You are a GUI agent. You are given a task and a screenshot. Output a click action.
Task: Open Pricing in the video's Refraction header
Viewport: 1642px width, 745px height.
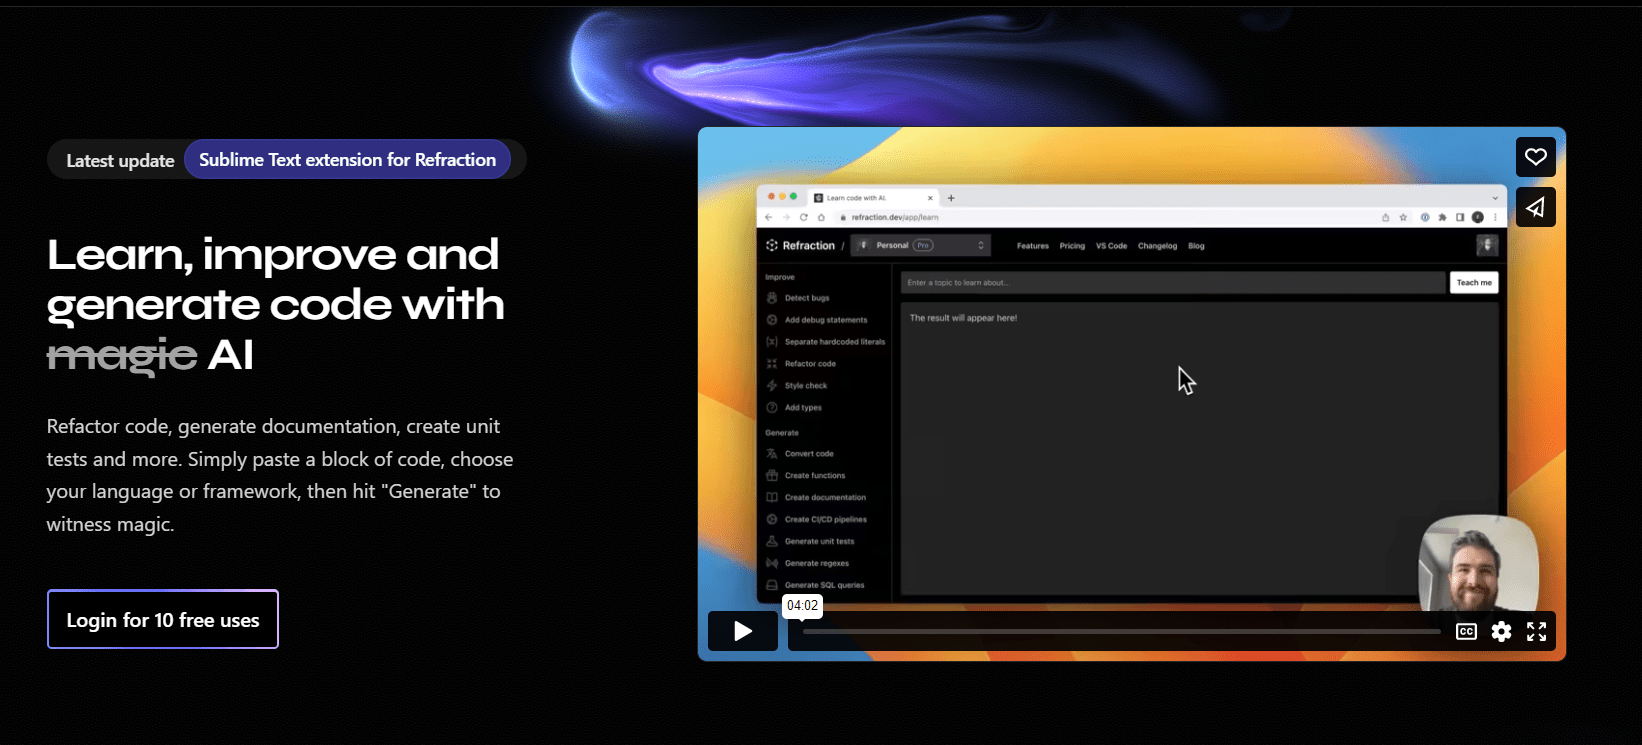(1072, 246)
